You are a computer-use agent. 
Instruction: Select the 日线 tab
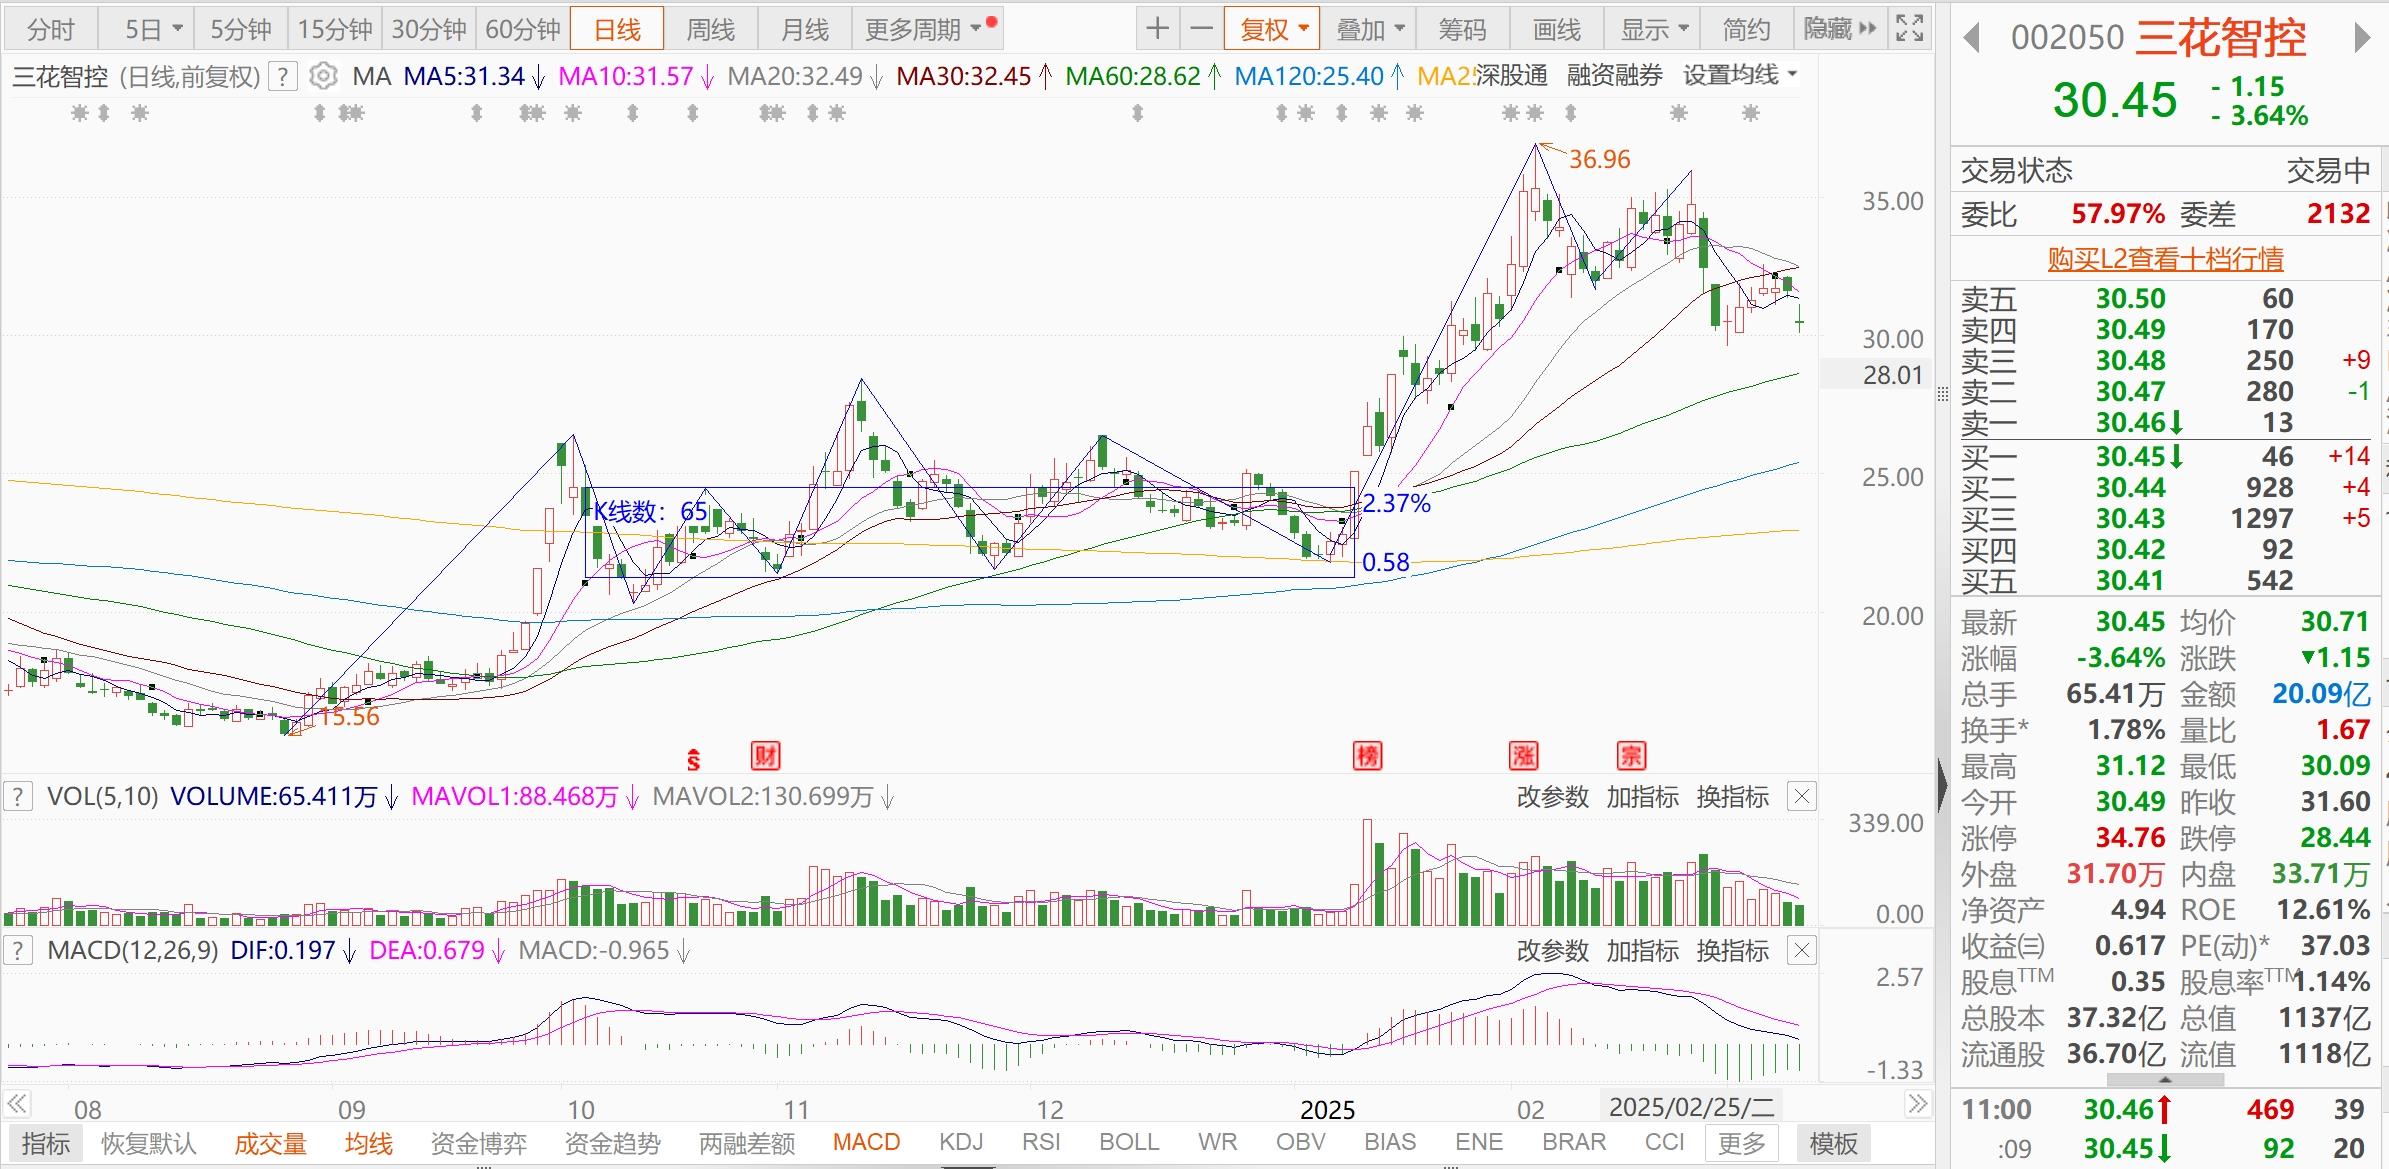(617, 30)
